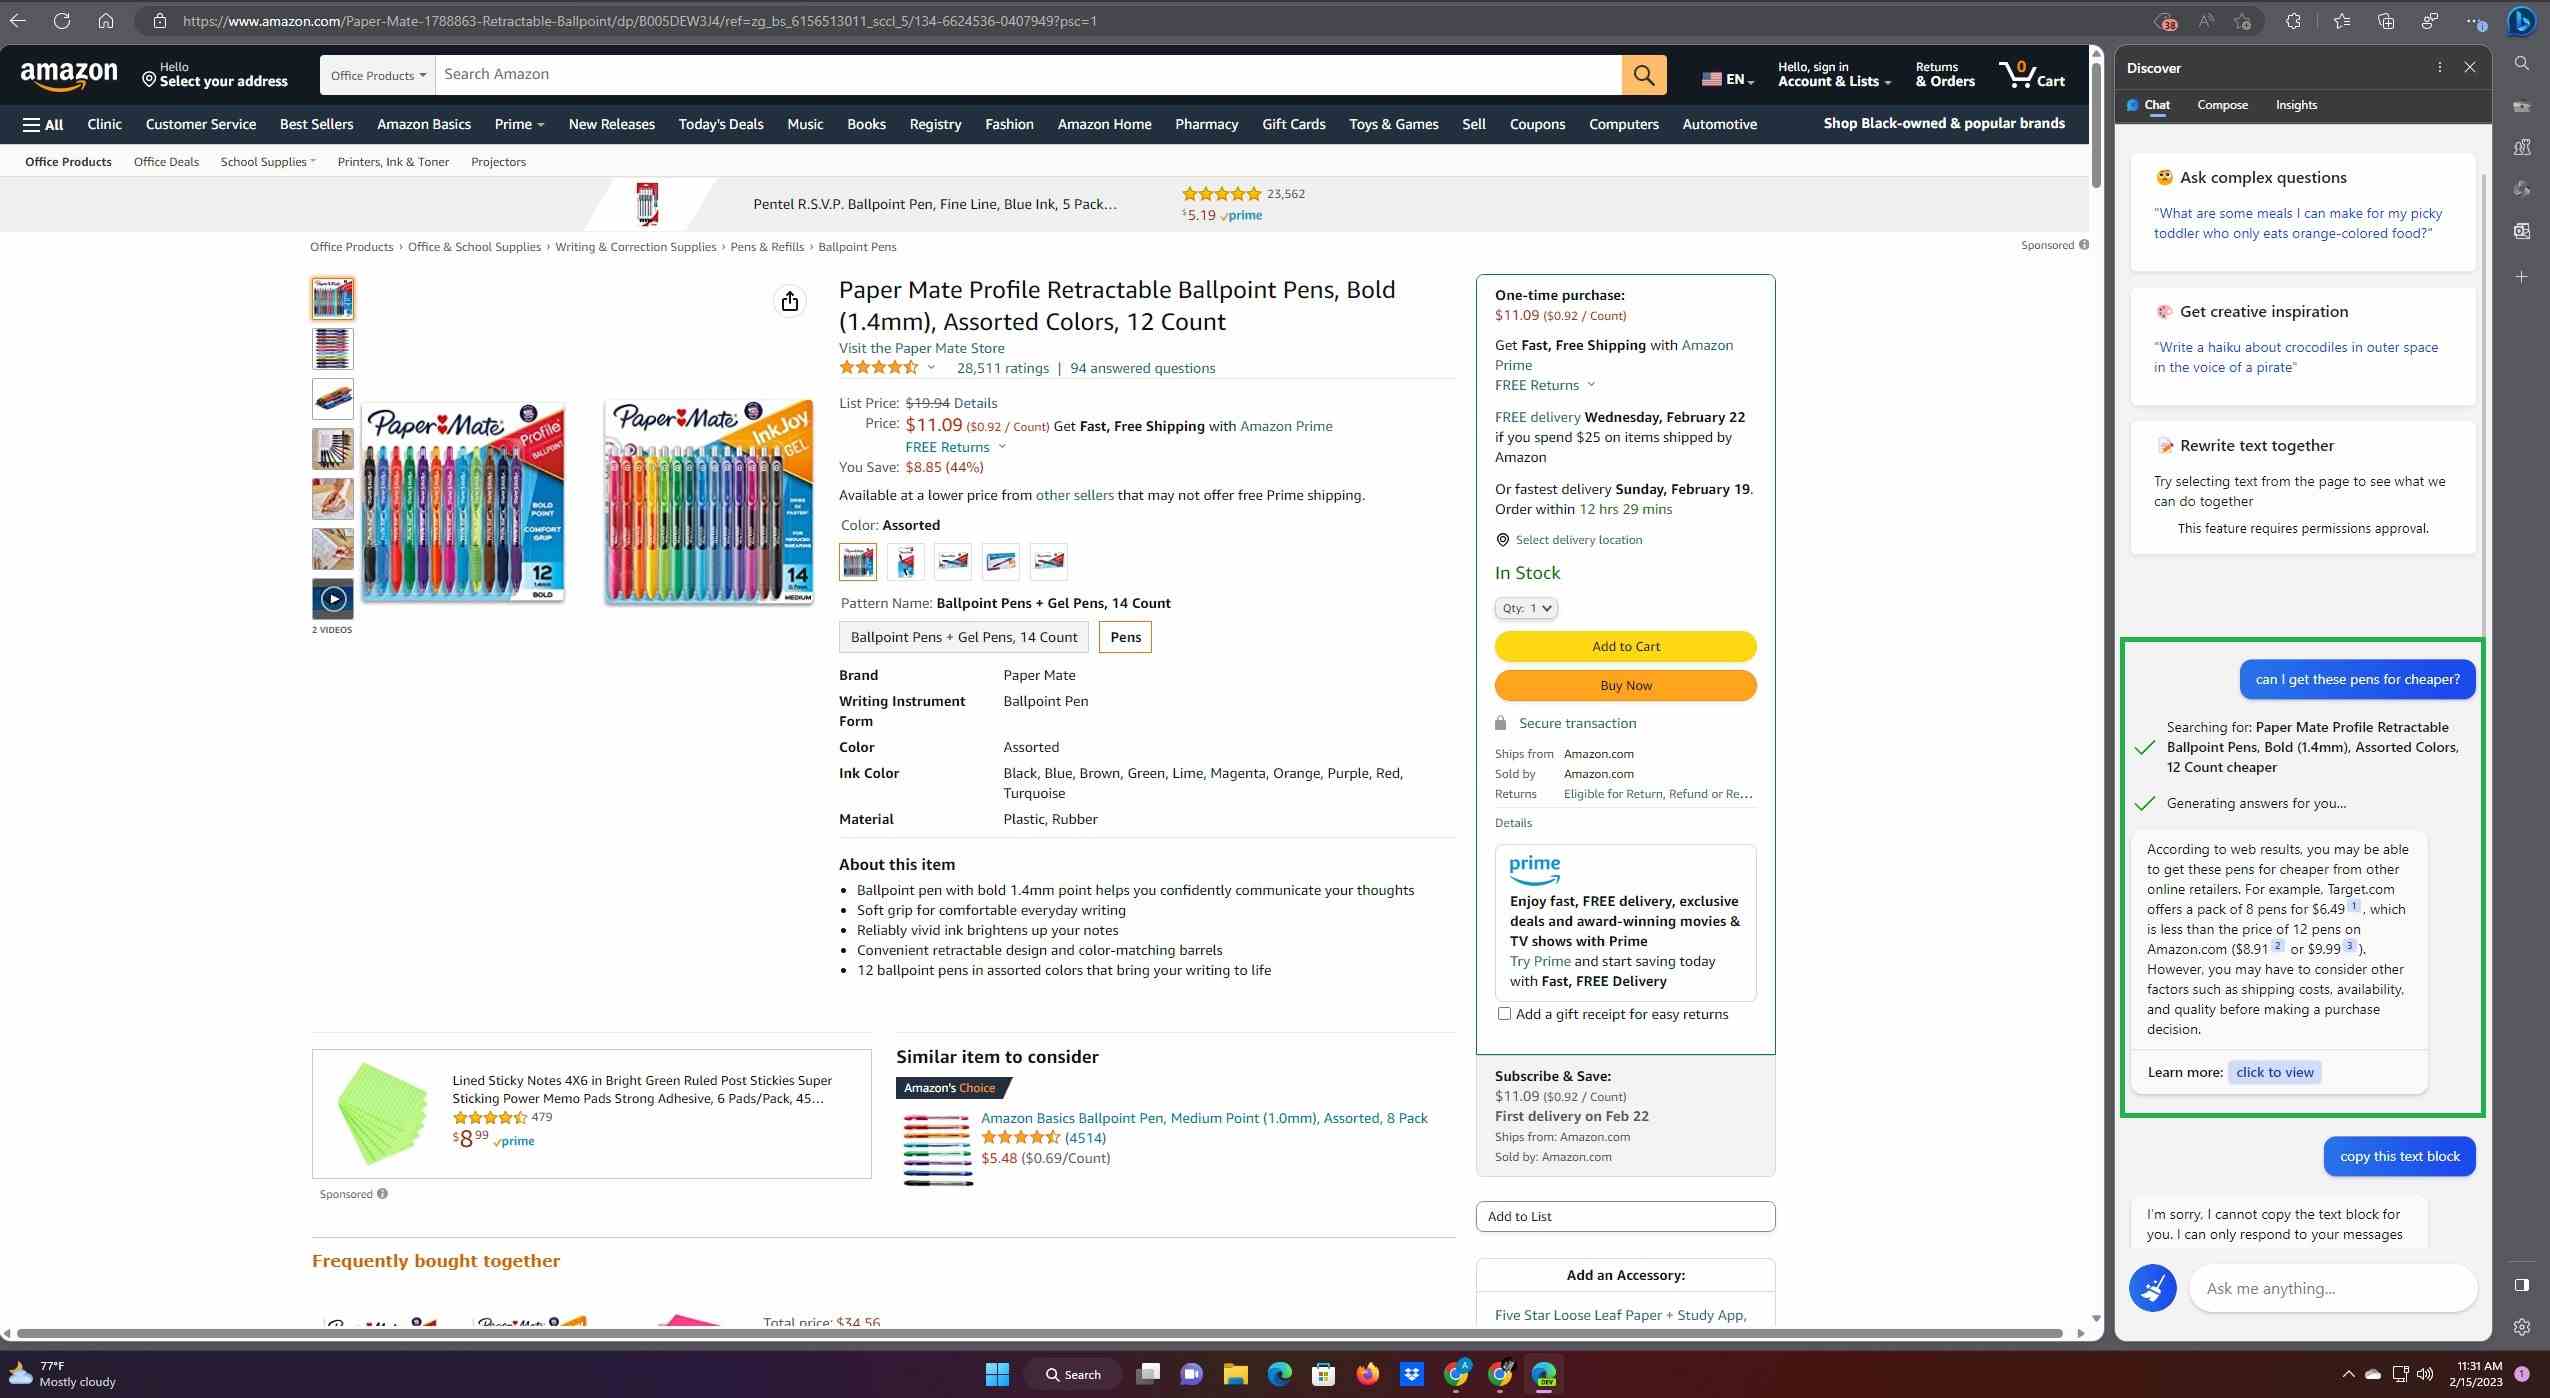
Task: Open the Amazon cart icon
Action: point(2031,74)
